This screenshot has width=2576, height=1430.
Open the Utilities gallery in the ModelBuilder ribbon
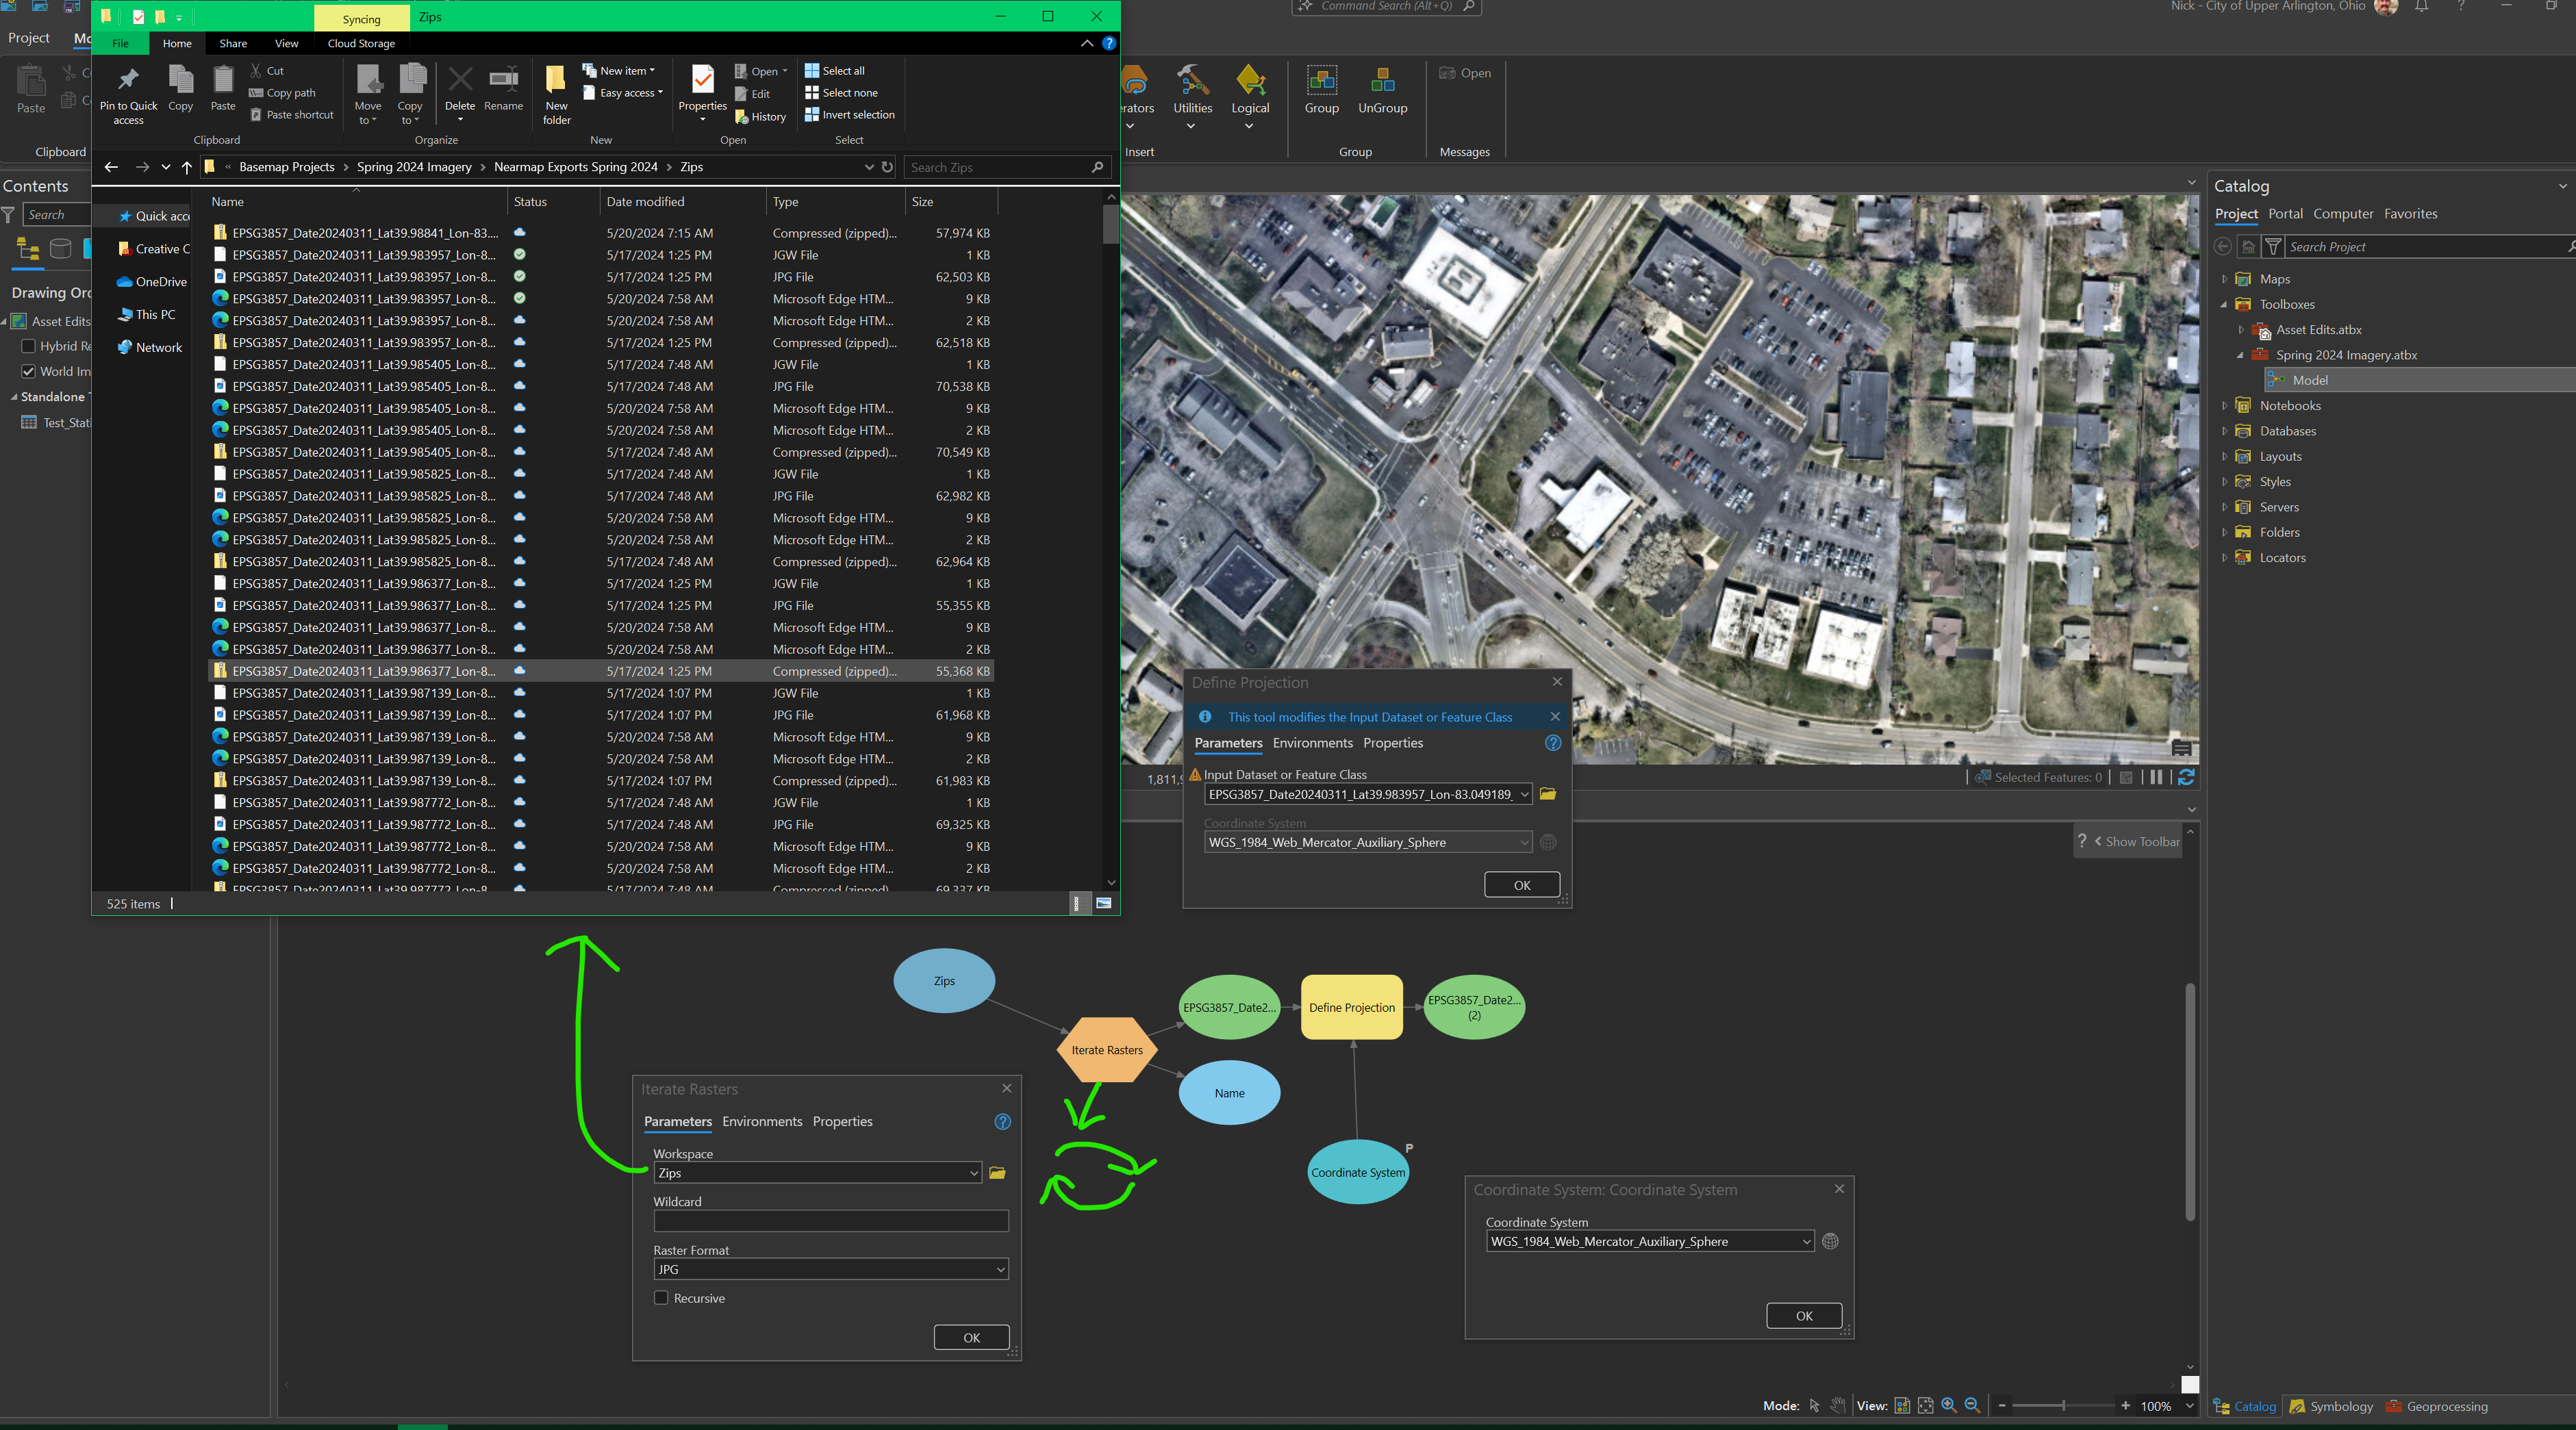point(1192,95)
